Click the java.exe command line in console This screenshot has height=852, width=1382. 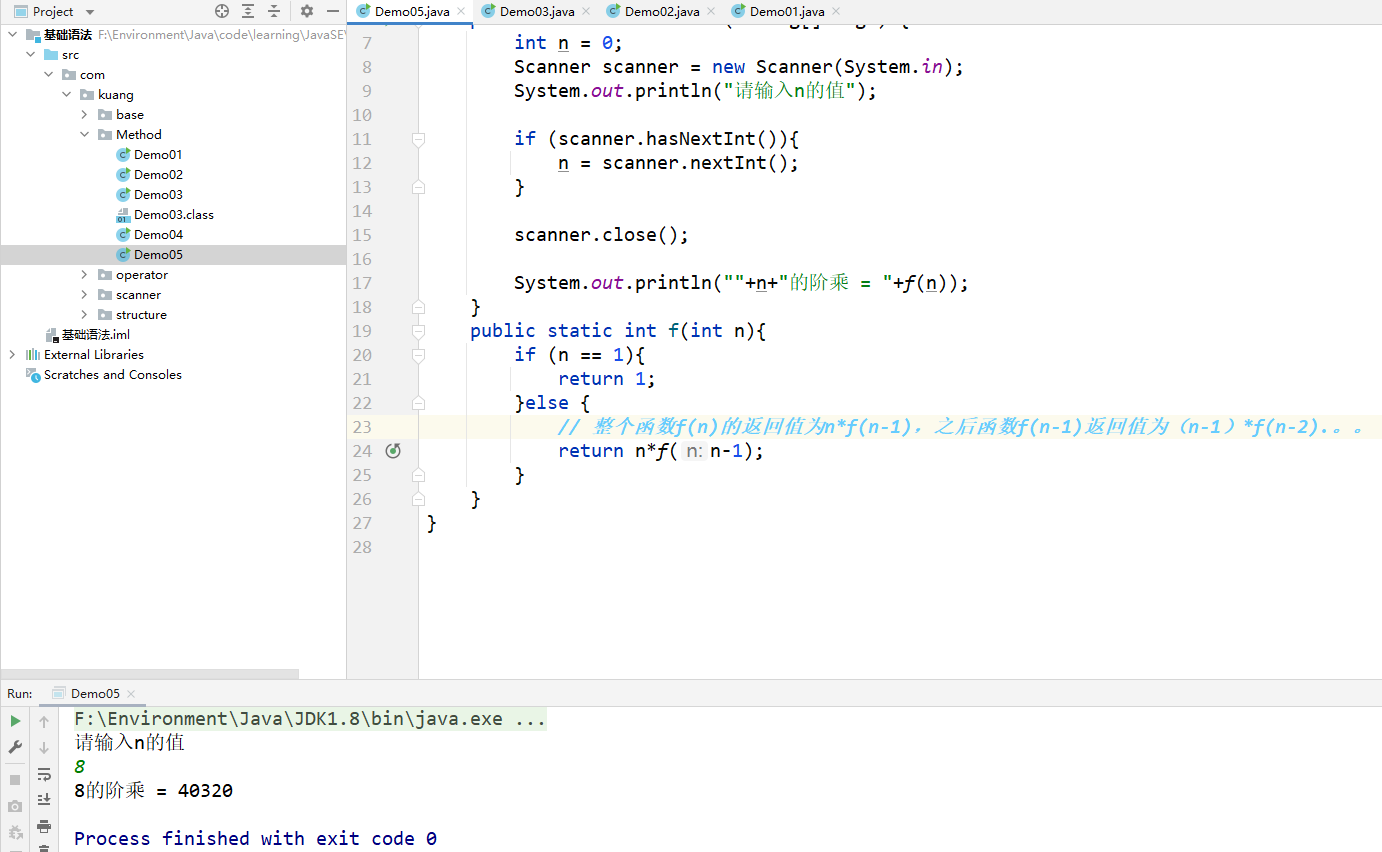point(310,719)
